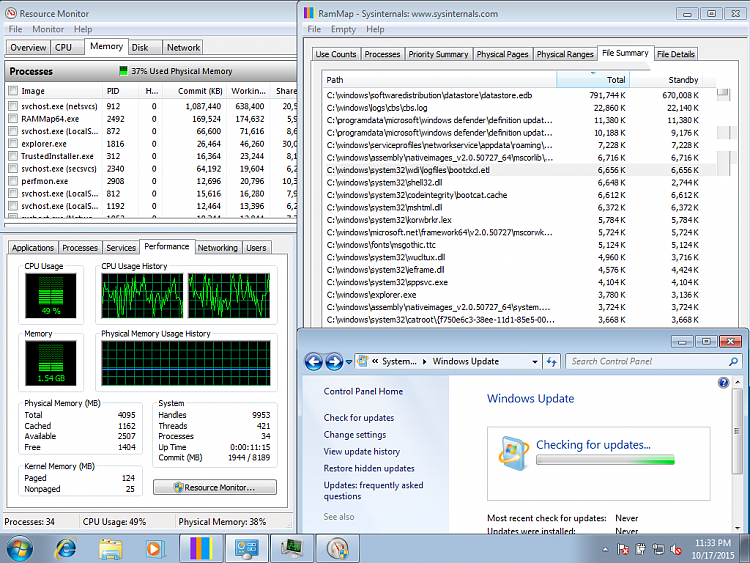
Task: Check svchost.exe PID 812 checkbox
Action: tap(13, 193)
